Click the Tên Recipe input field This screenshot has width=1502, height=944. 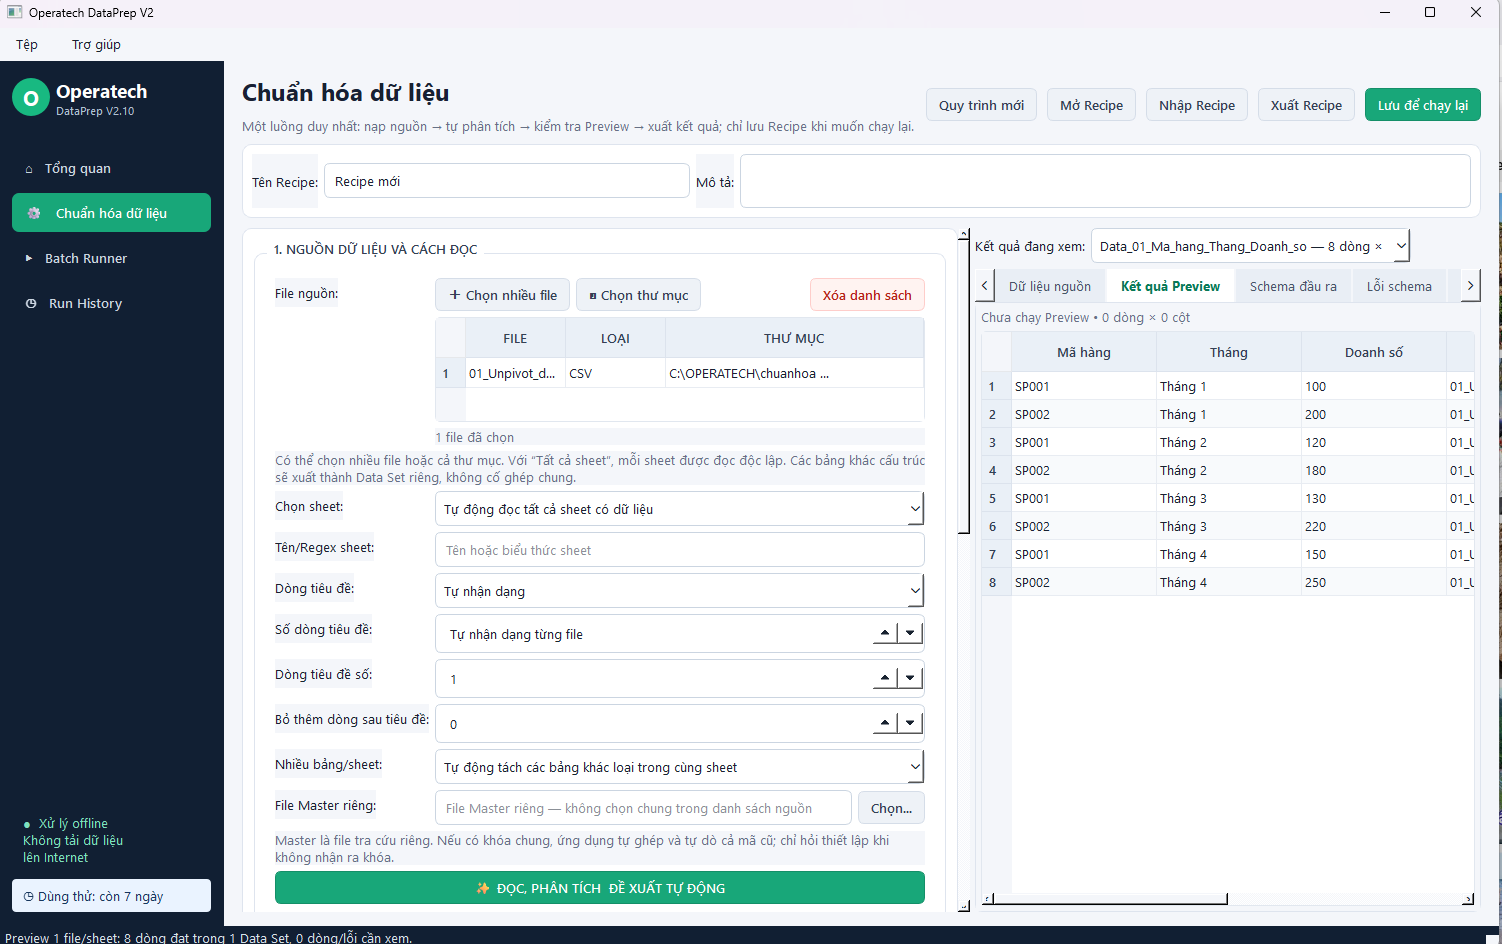507,181
